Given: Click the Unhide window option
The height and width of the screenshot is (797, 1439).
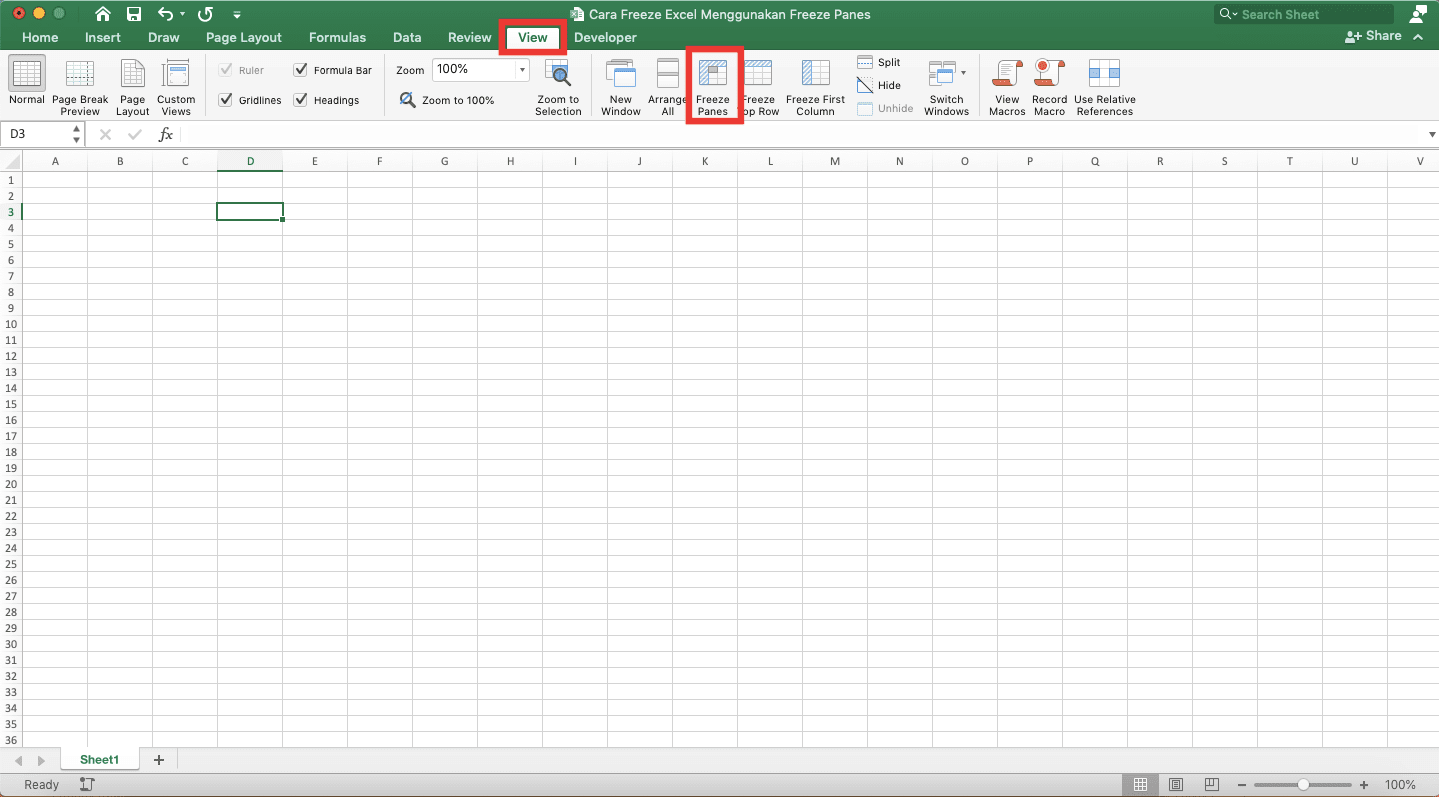Looking at the screenshot, I should (x=885, y=108).
